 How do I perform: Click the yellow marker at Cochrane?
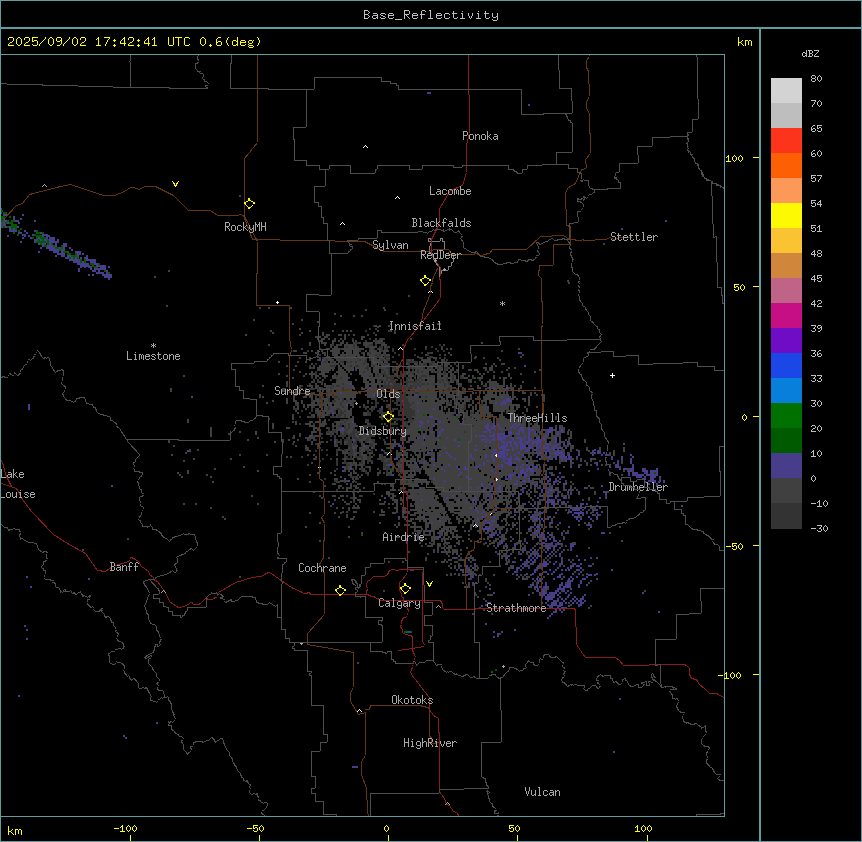coord(340,590)
